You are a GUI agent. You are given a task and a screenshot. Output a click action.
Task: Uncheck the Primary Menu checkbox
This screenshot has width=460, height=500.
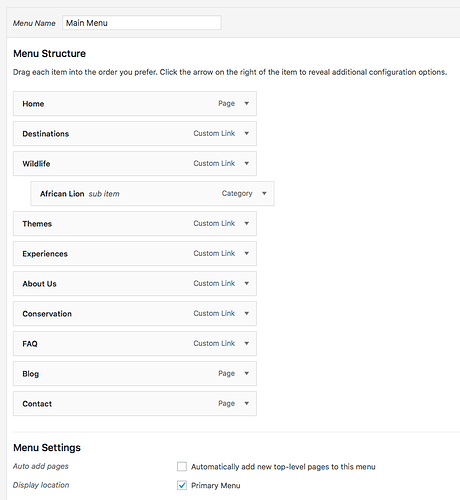click(182, 485)
